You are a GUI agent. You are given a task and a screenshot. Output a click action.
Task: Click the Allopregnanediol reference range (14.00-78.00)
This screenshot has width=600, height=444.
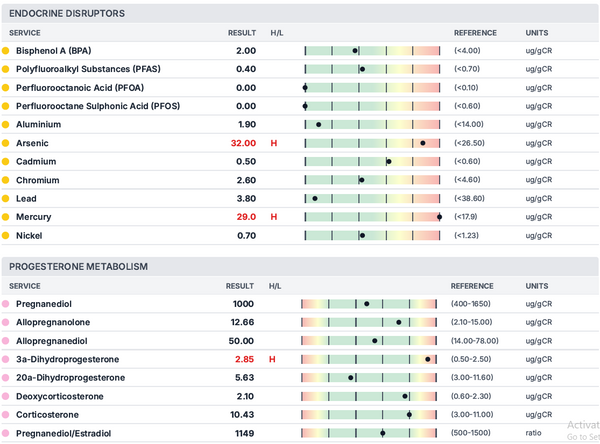point(482,341)
